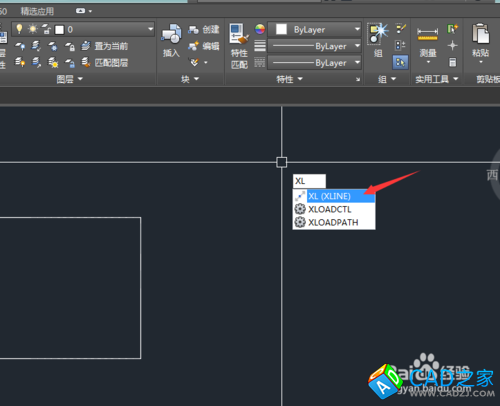Viewport: 500px width, 406px height.
Task: Click the Paste (粘贴) clipboard icon
Action: [x=481, y=34]
